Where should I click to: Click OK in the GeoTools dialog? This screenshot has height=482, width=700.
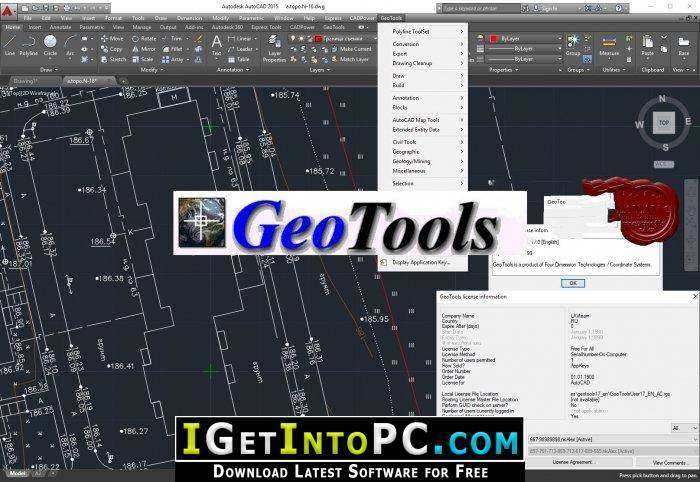coord(573,283)
